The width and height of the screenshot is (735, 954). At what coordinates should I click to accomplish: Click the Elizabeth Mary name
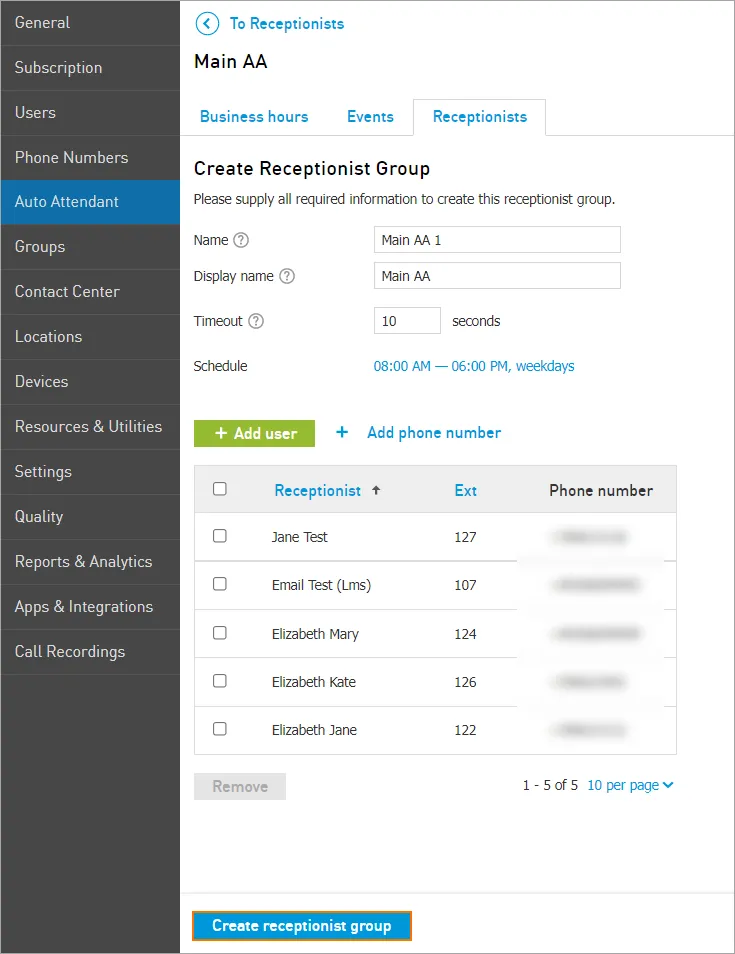coord(315,634)
